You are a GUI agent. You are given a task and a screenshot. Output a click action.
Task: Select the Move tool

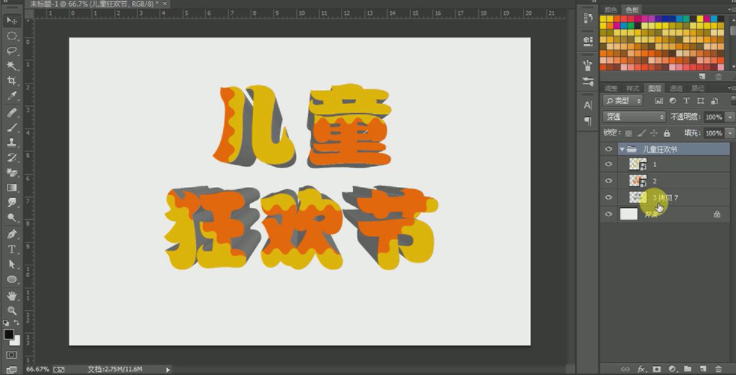pos(12,21)
